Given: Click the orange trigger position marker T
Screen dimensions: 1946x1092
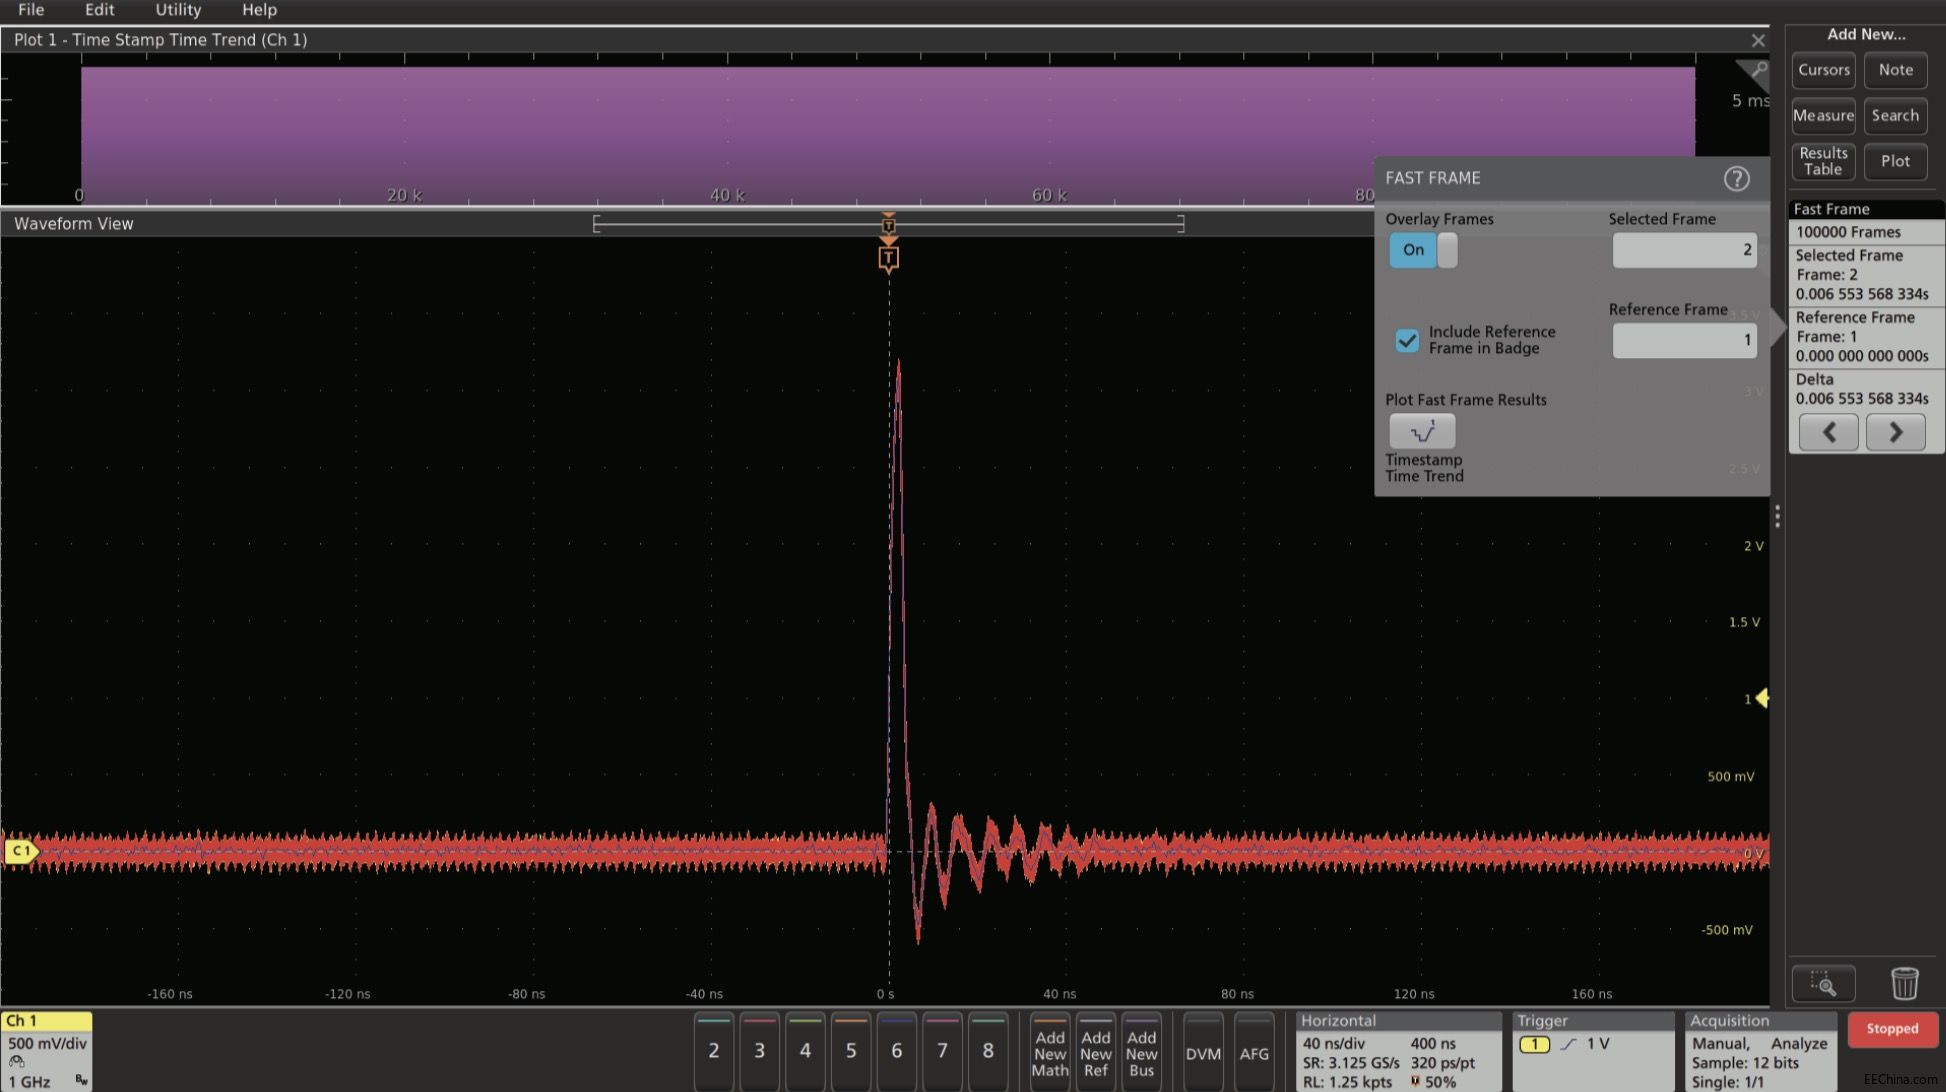Looking at the screenshot, I should coord(888,259).
